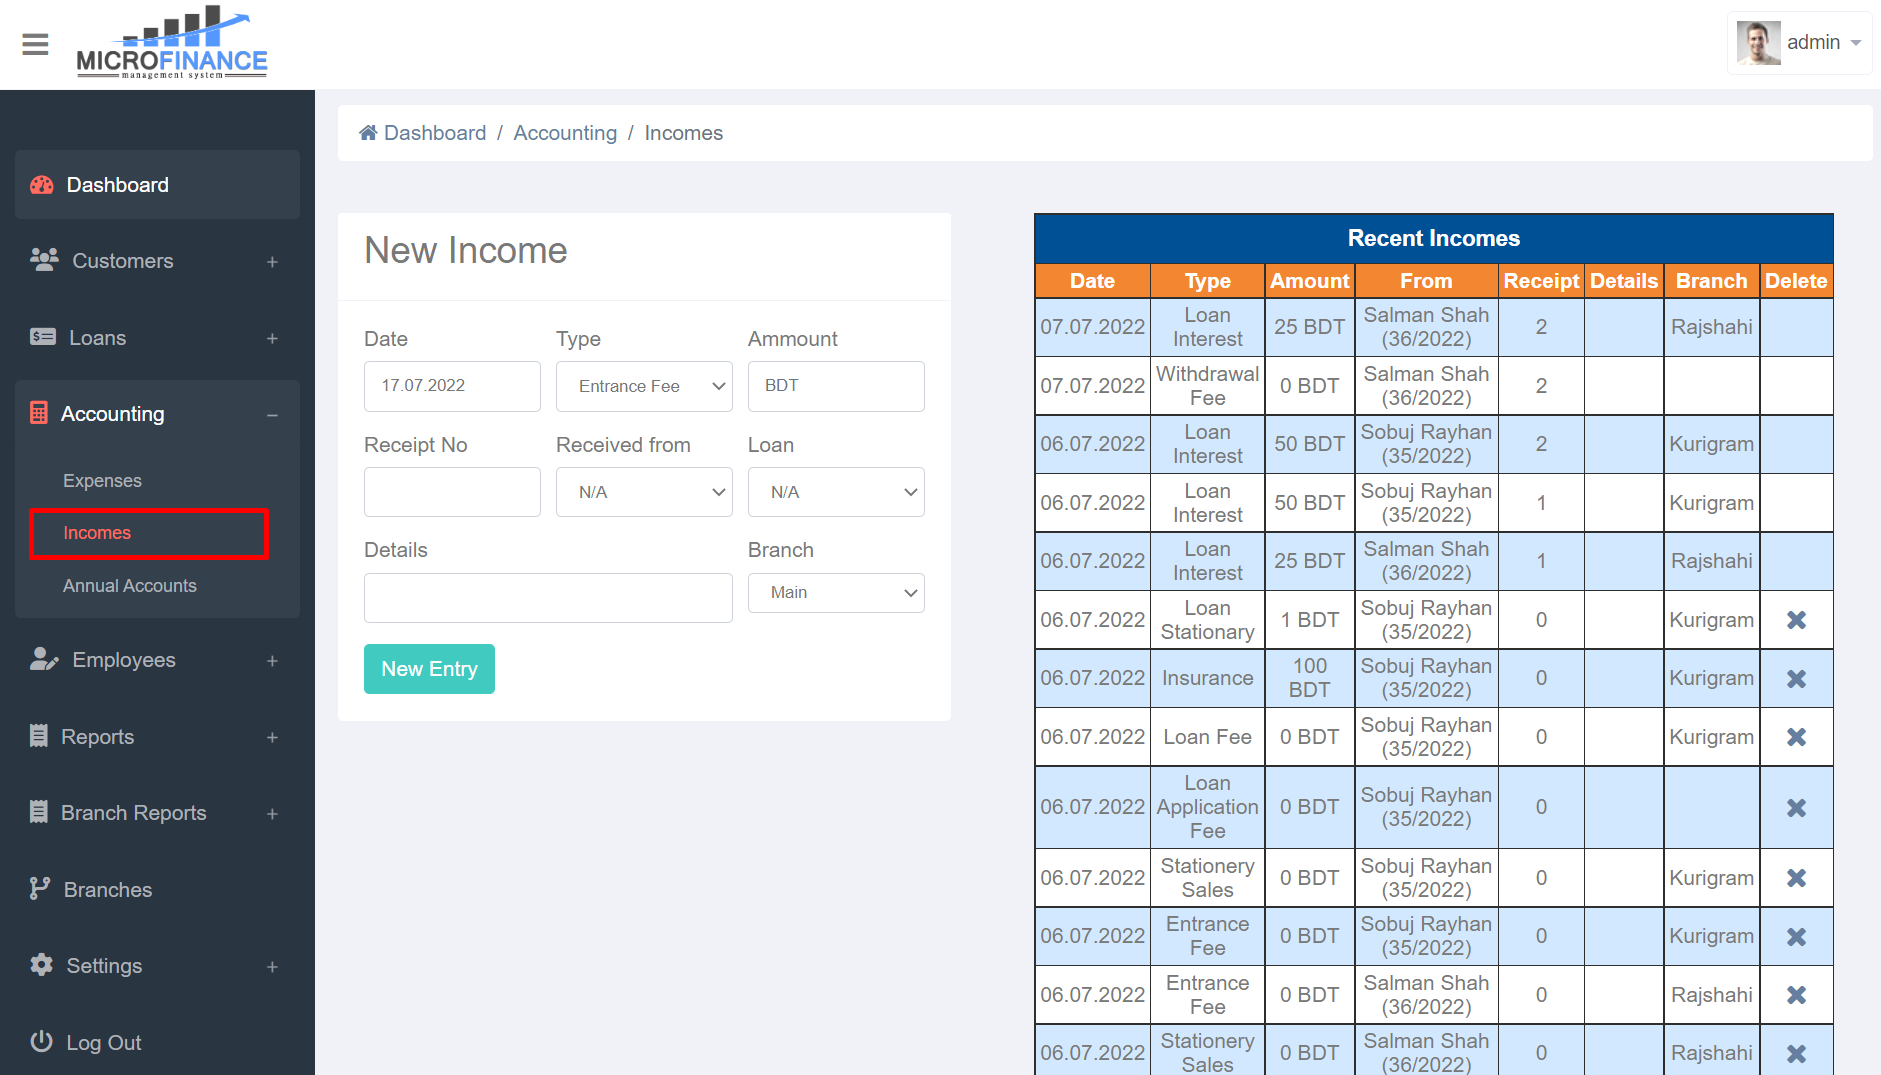Click the Loans money icon

click(43, 337)
